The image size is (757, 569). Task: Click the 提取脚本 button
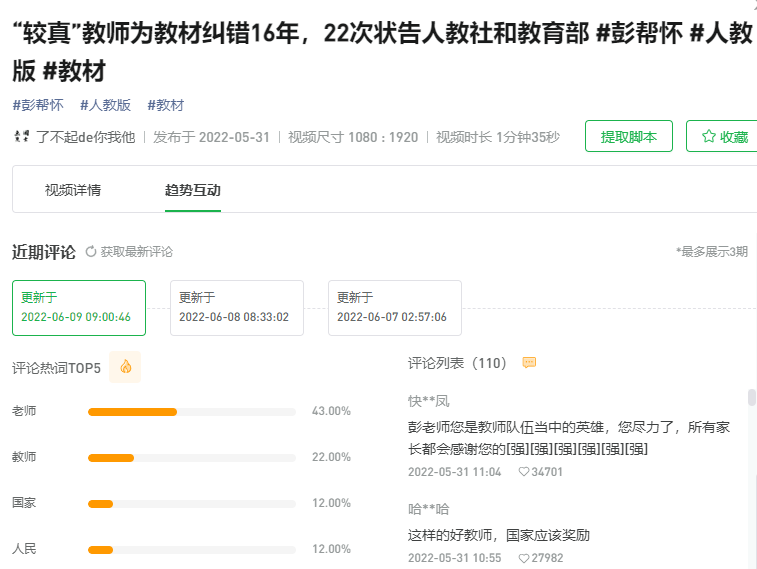[x=629, y=137]
